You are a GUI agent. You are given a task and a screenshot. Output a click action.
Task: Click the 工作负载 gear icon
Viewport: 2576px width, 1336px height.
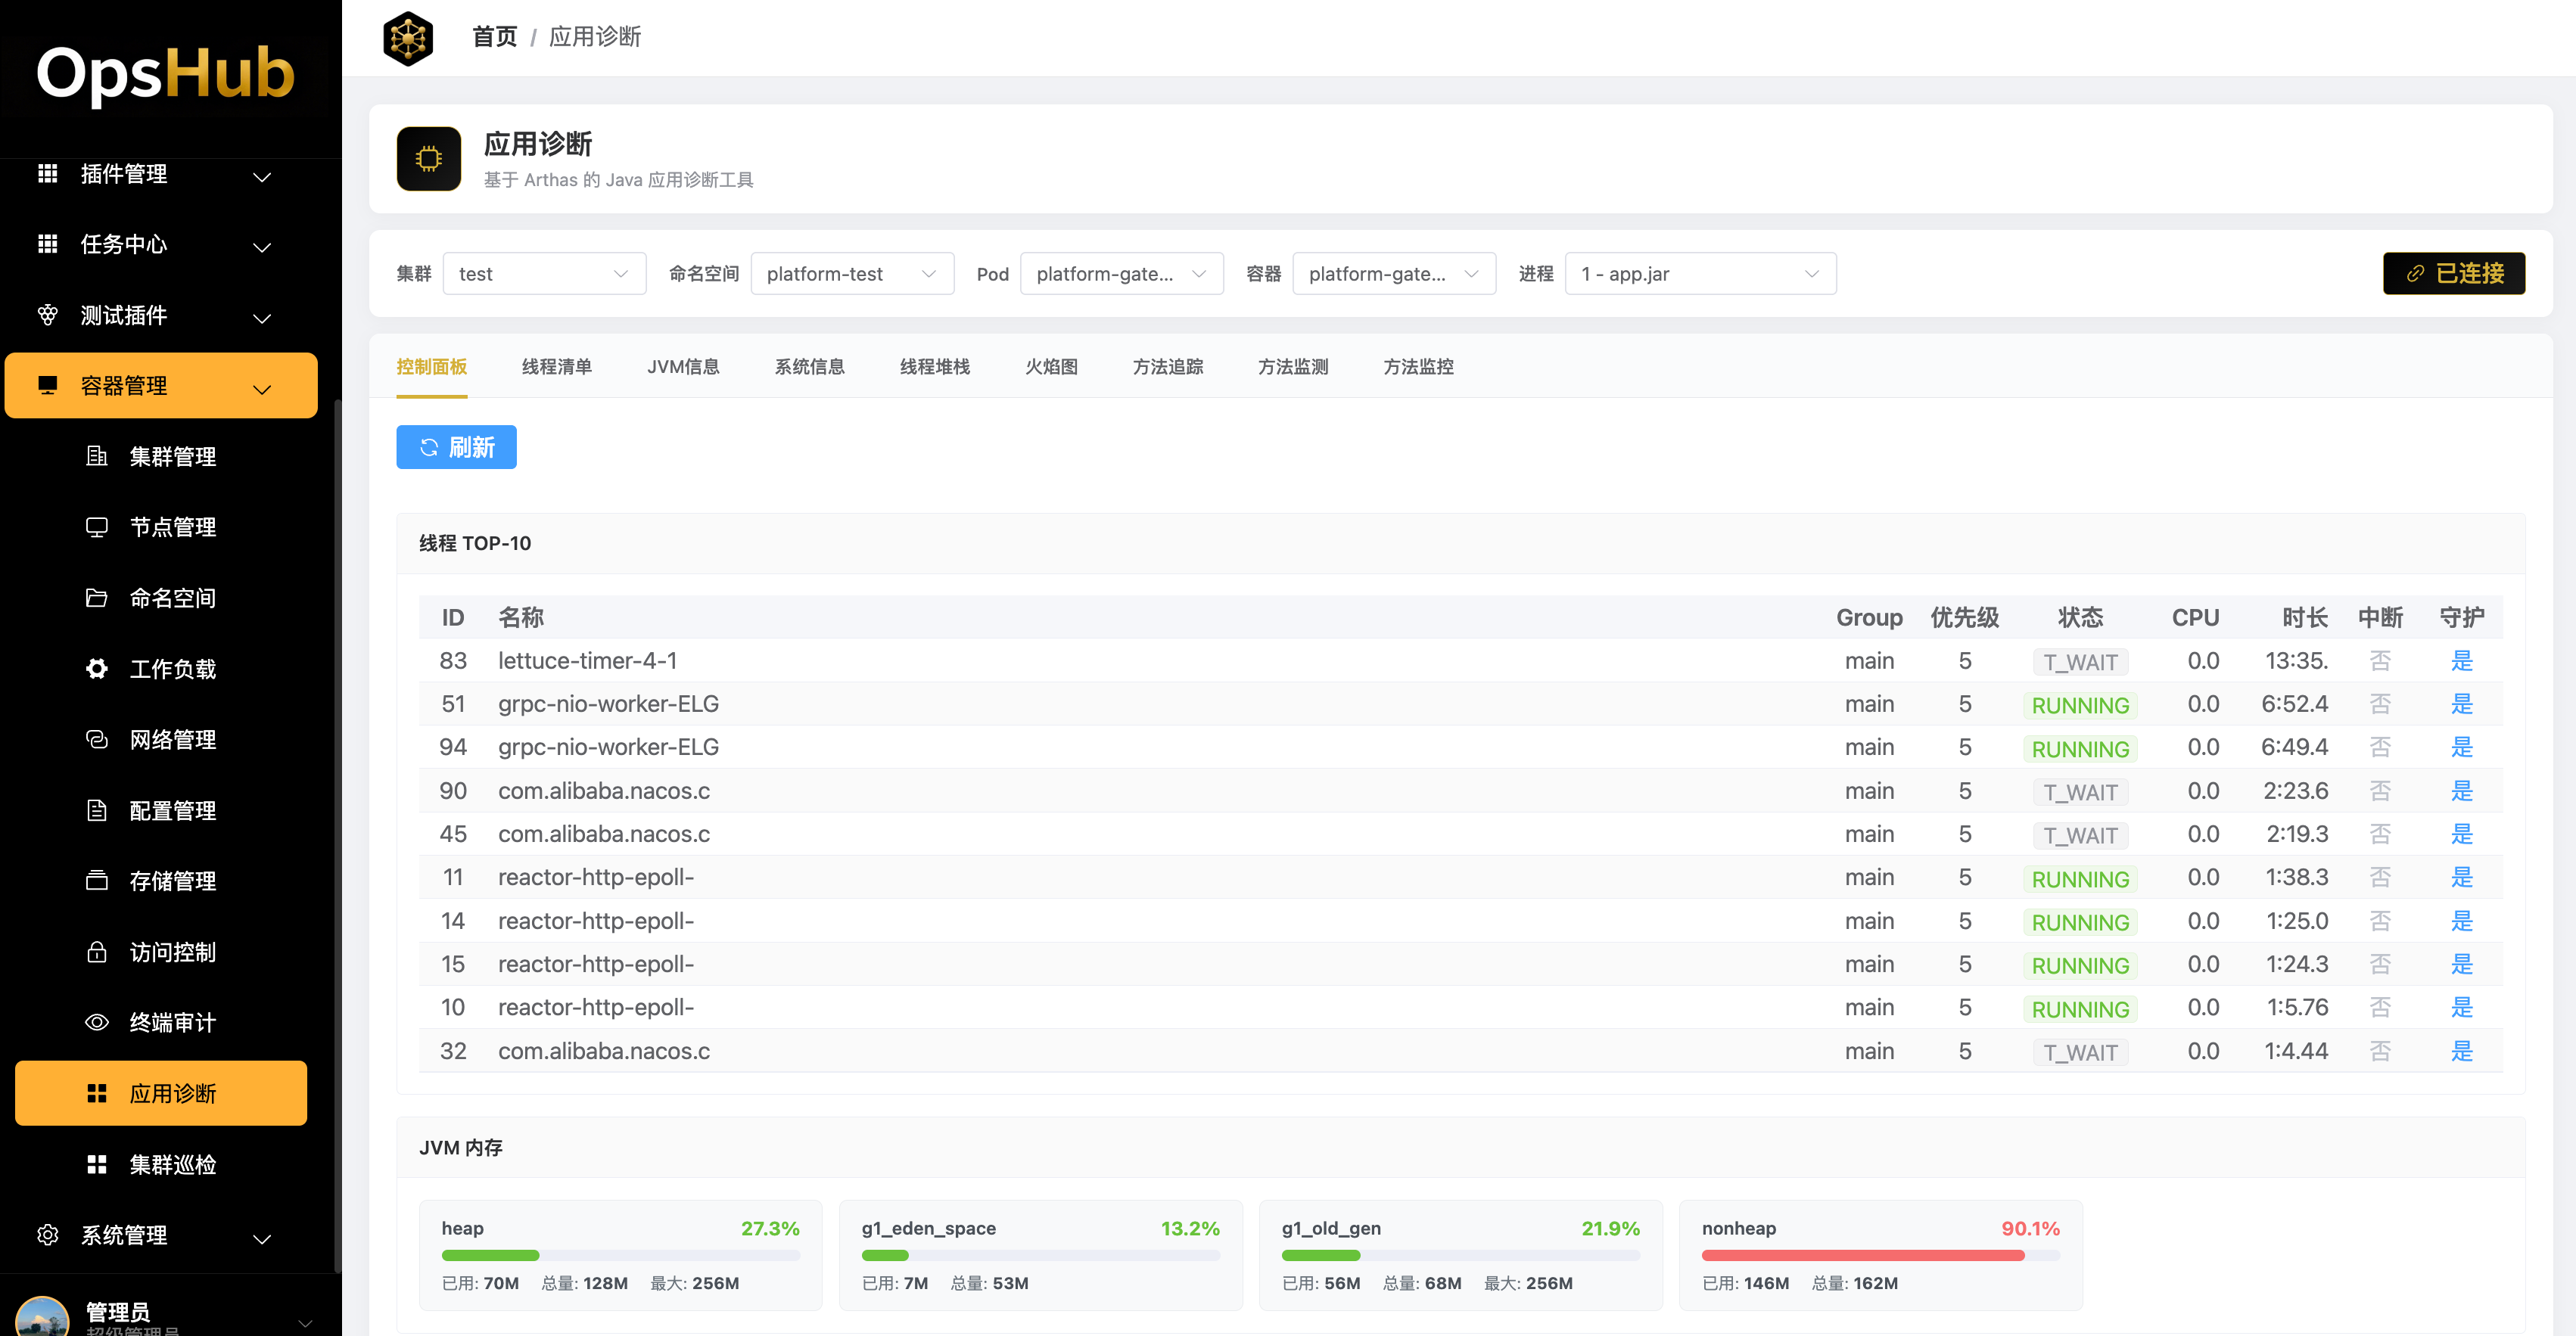coord(97,669)
